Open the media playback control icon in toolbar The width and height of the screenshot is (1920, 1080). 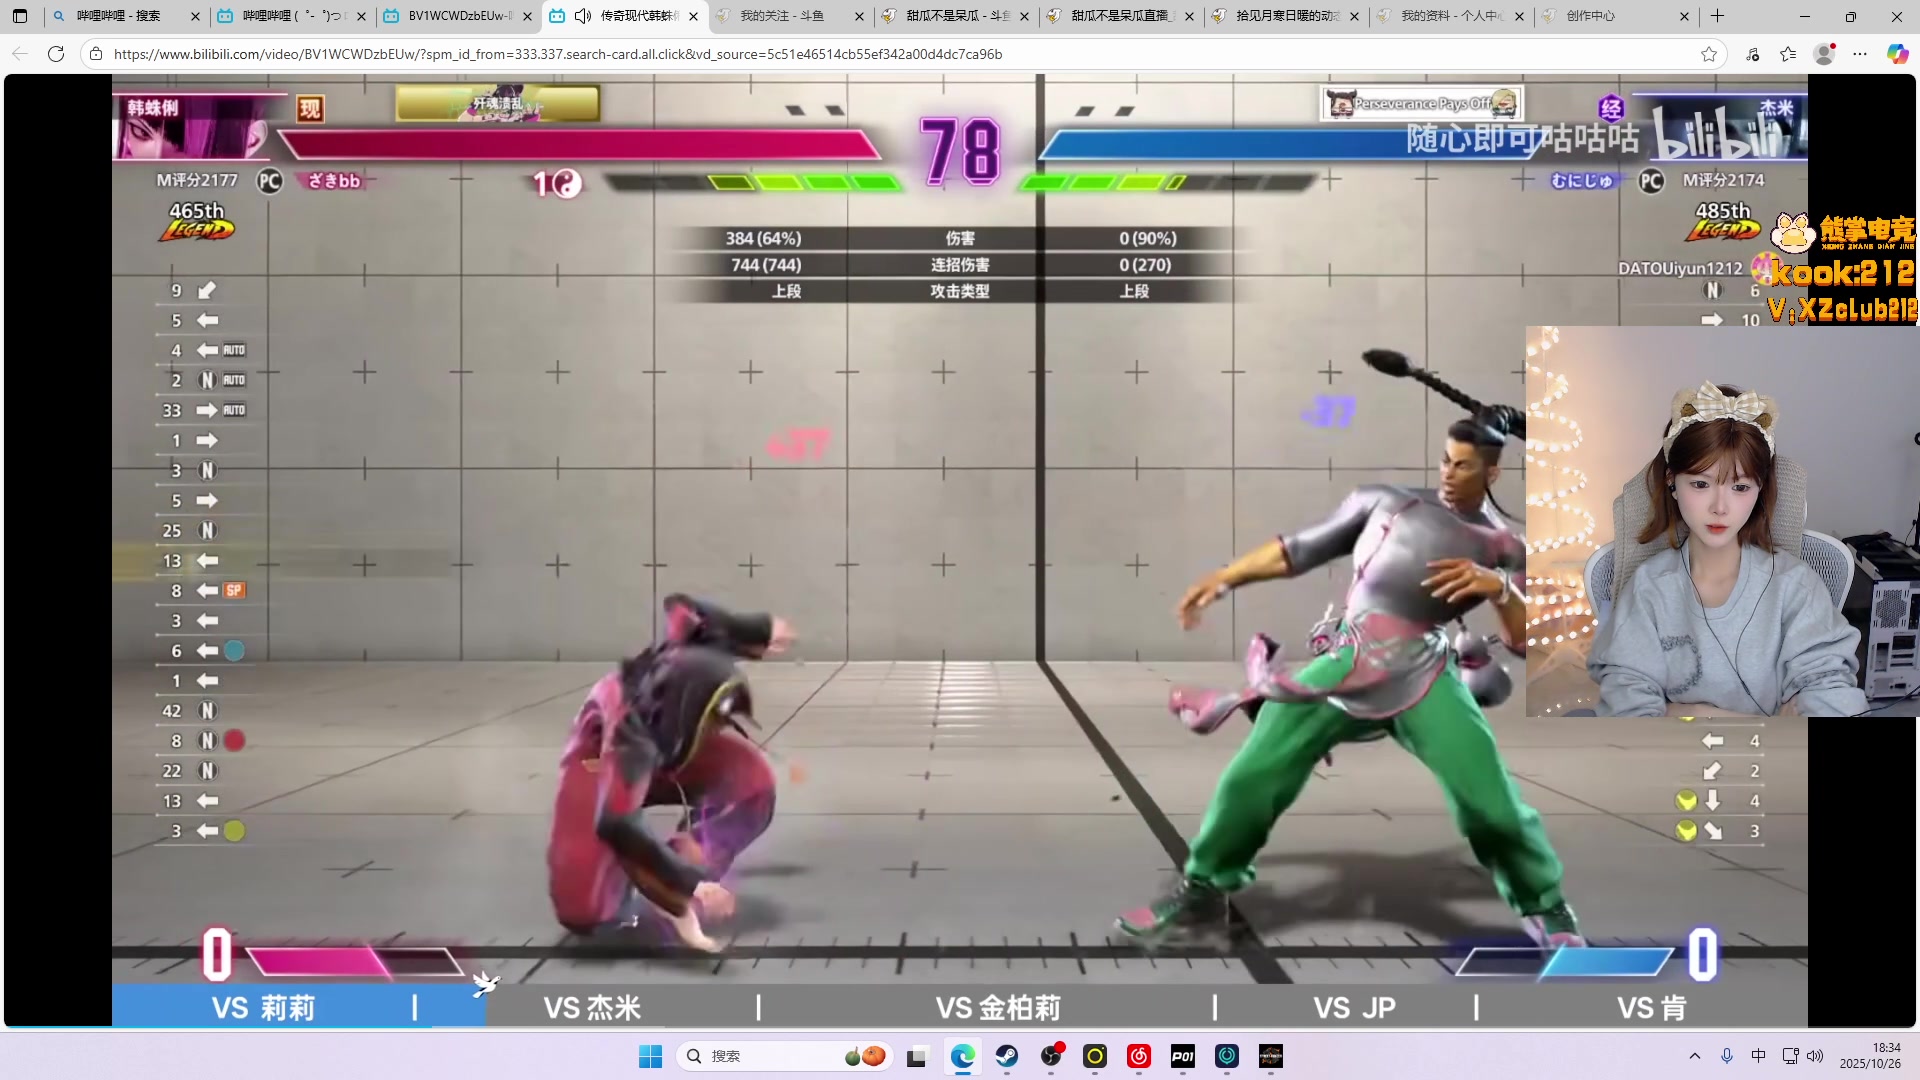pos(1753,54)
